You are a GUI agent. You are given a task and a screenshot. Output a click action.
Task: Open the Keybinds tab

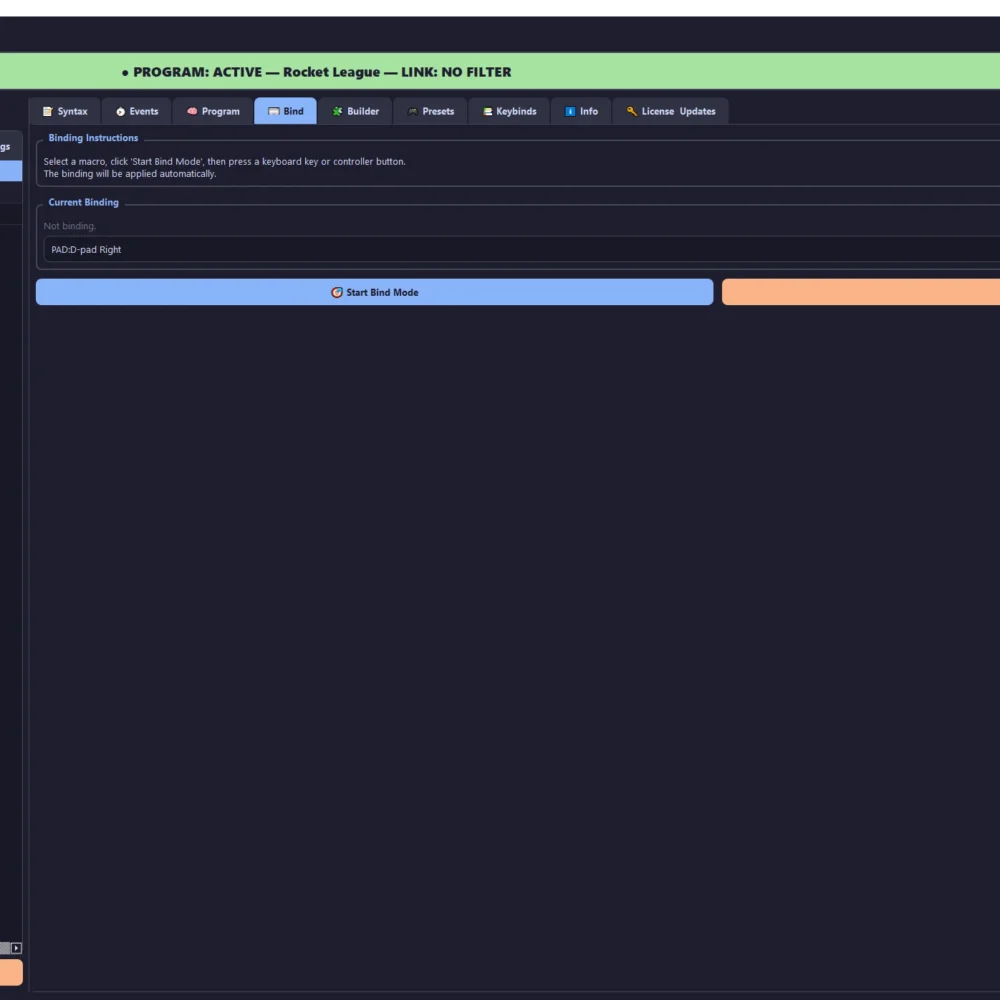click(x=509, y=111)
